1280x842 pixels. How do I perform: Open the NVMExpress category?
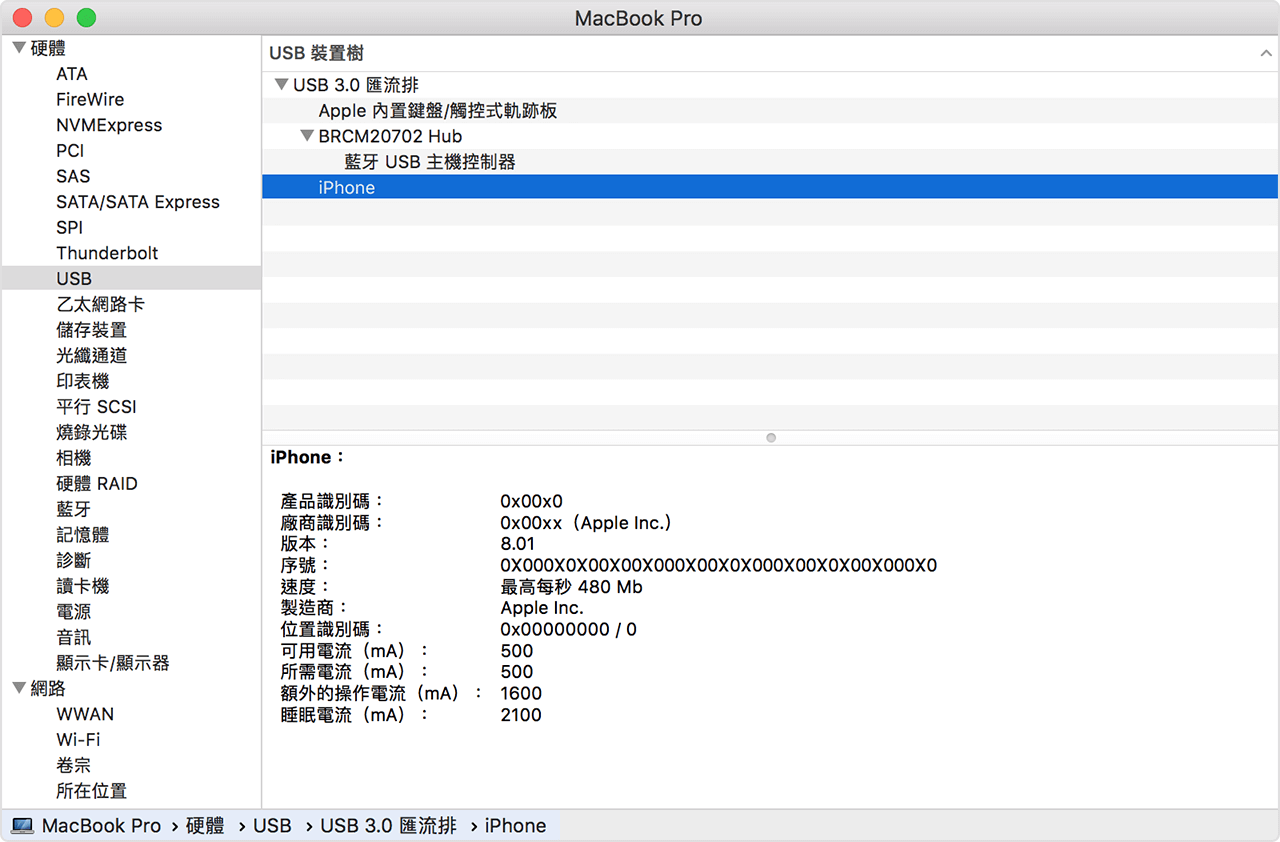pos(109,125)
